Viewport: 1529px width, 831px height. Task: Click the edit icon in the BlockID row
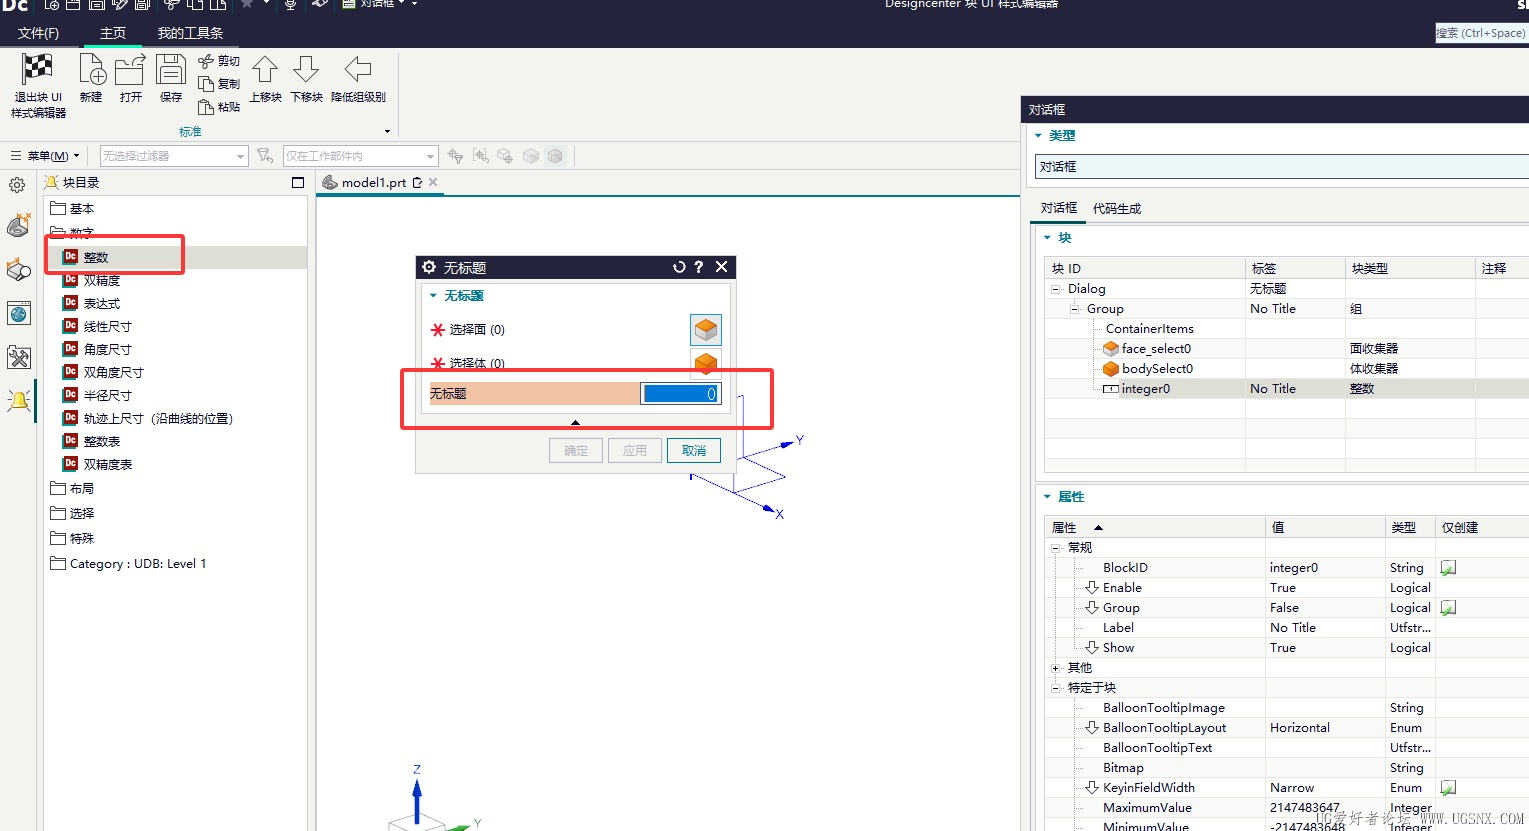coord(1448,568)
